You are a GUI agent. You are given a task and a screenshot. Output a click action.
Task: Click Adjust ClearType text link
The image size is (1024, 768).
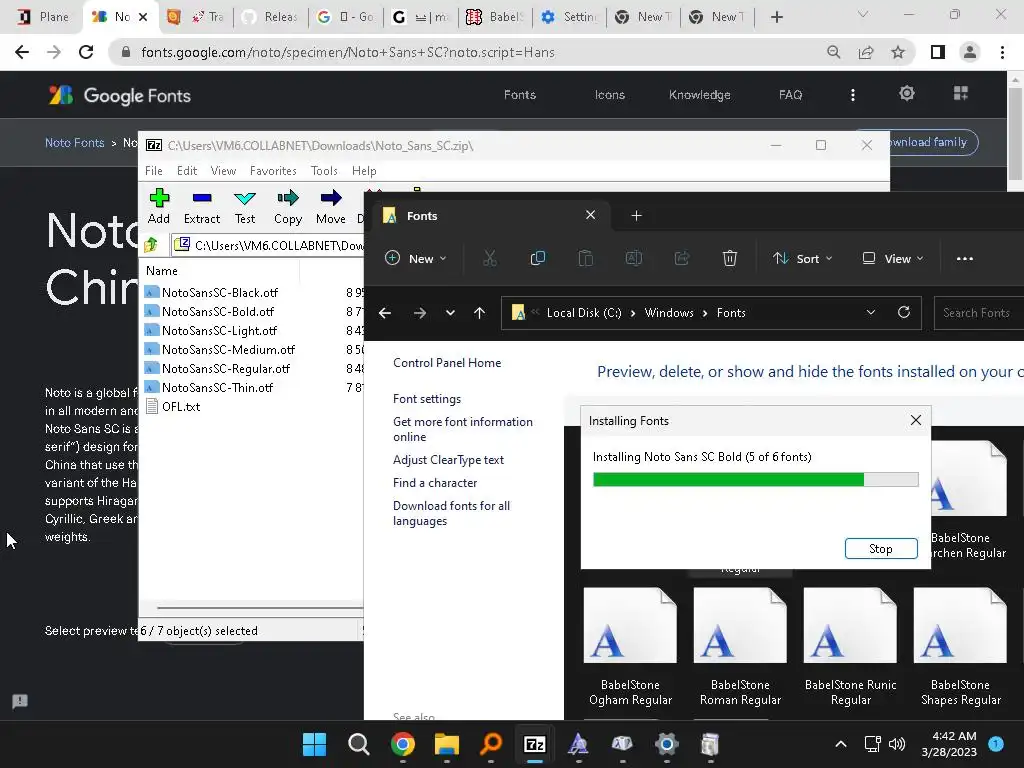coord(448,460)
